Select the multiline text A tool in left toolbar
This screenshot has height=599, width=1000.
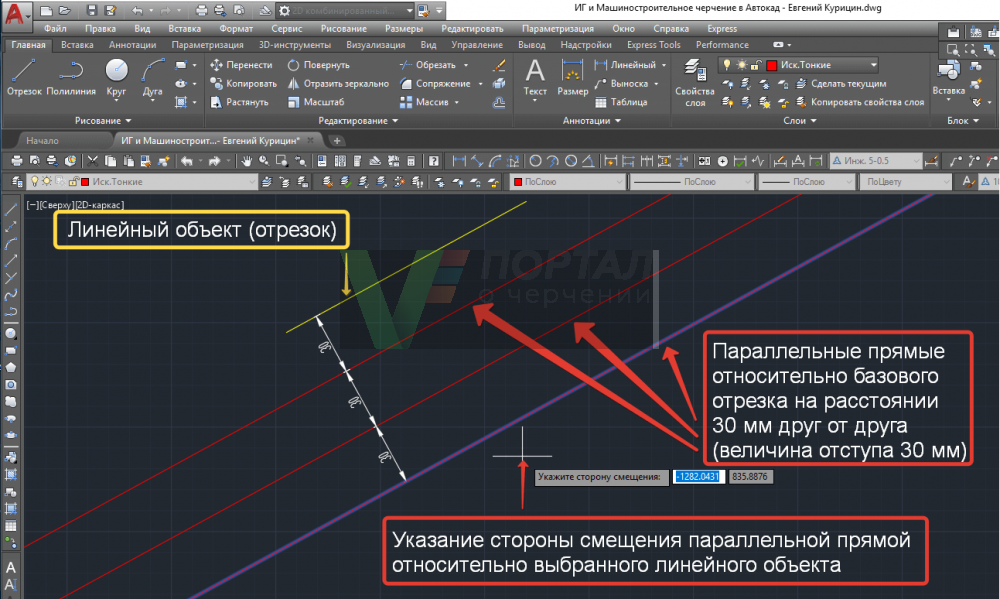coord(11,567)
